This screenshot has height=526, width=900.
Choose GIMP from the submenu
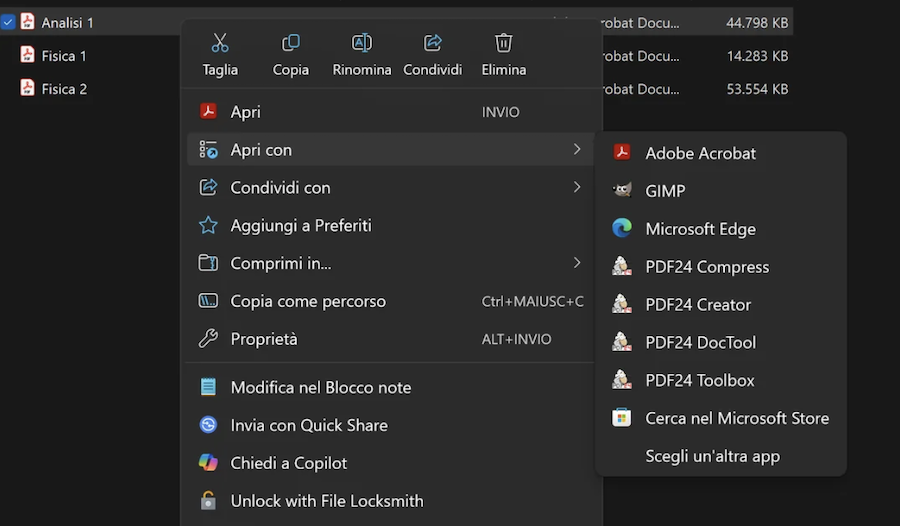tap(665, 191)
